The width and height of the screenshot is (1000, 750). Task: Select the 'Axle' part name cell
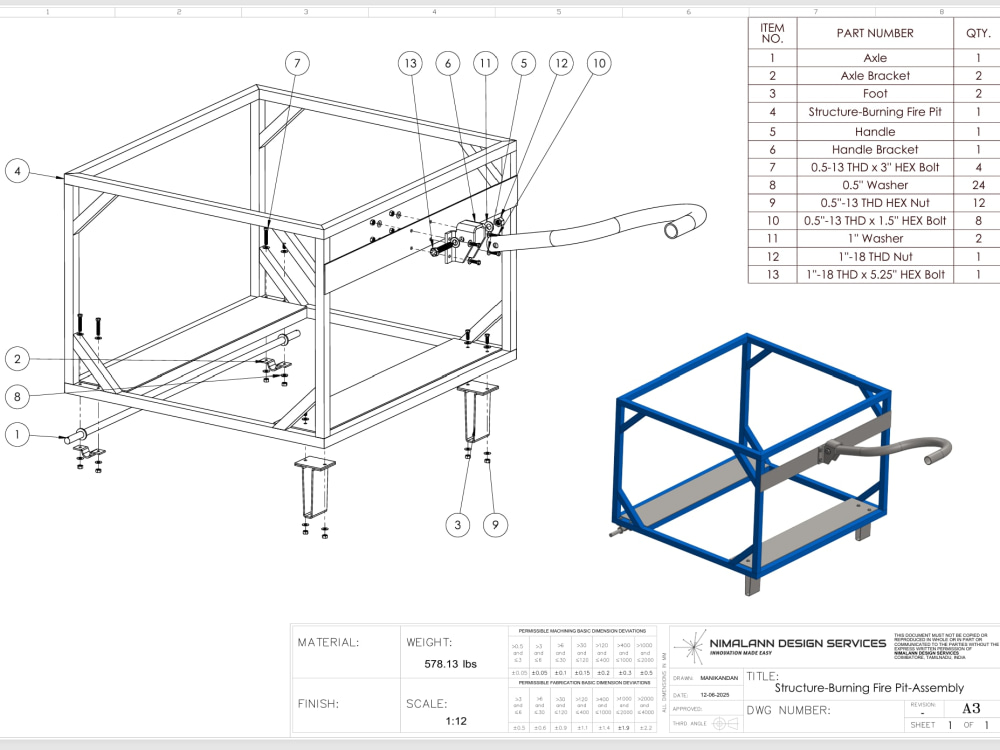tap(875, 57)
